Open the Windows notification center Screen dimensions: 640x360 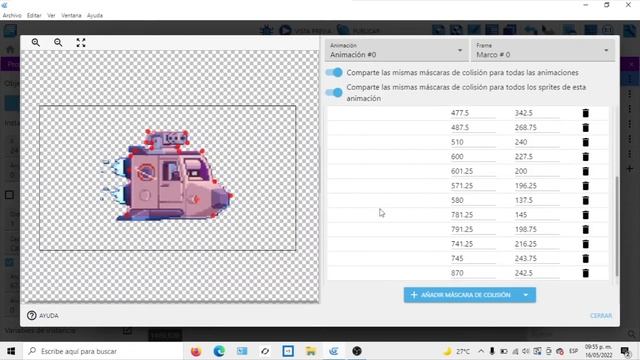pos(625,351)
